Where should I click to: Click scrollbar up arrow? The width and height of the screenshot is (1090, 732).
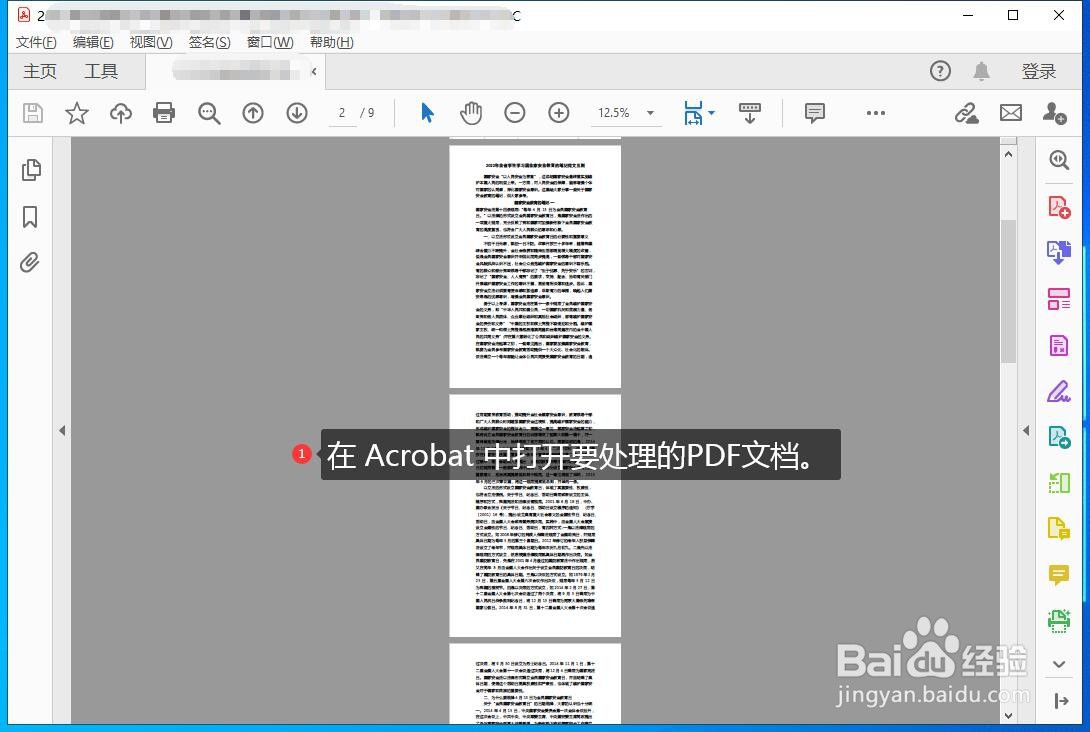pyautogui.click(x=1009, y=154)
